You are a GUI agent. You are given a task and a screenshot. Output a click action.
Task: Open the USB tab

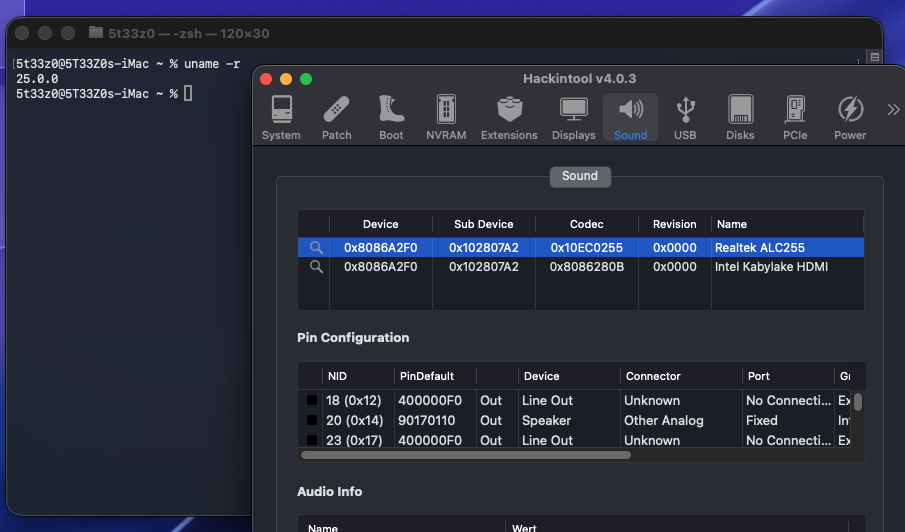pyautogui.click(x=685, y=118)
